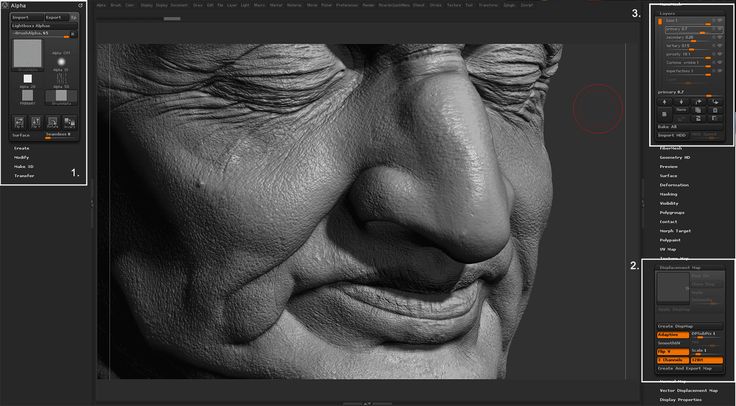This screenshot has height=406, width=736.
Task: Toggle visibility eye of secondary layer
Action: pos(719,38)
